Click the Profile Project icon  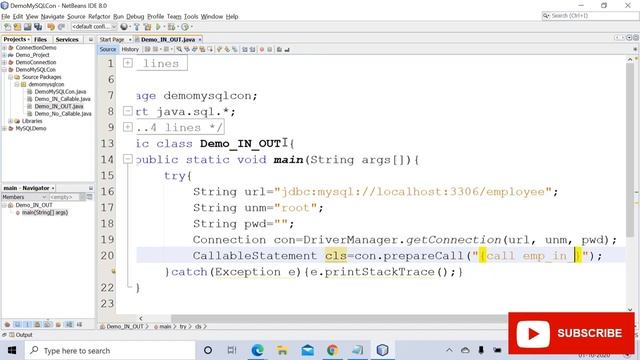[185, 27]
